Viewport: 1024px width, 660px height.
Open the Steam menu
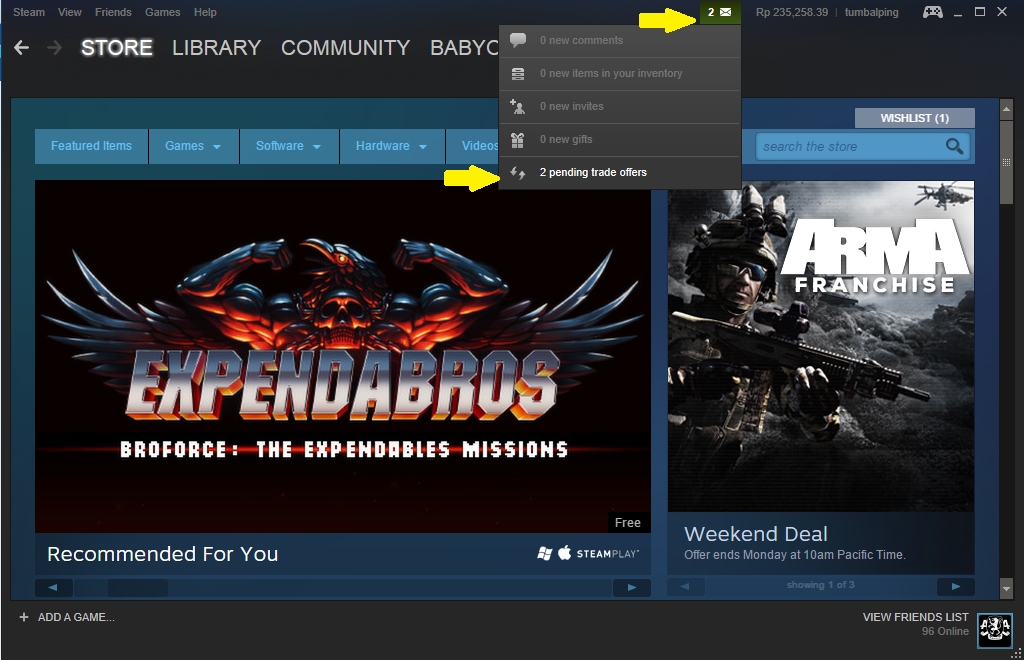29,12
